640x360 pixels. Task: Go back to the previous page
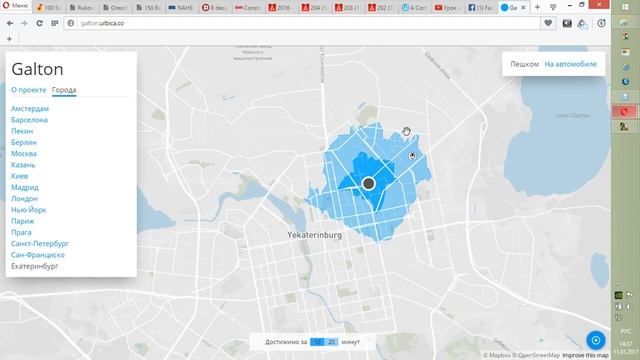click(10, 23)
